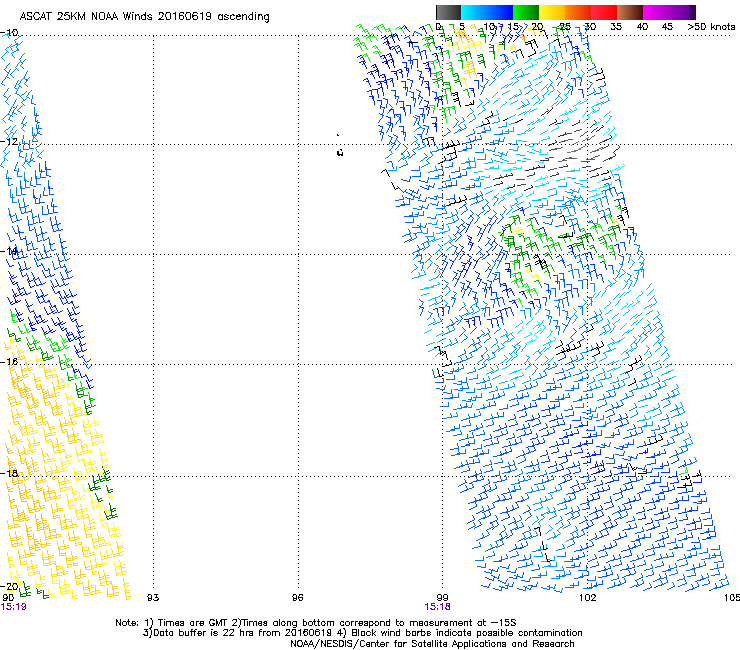The image size is (740, 650).
Task: Click the '90' longitude label
Action: pos(8,598)
